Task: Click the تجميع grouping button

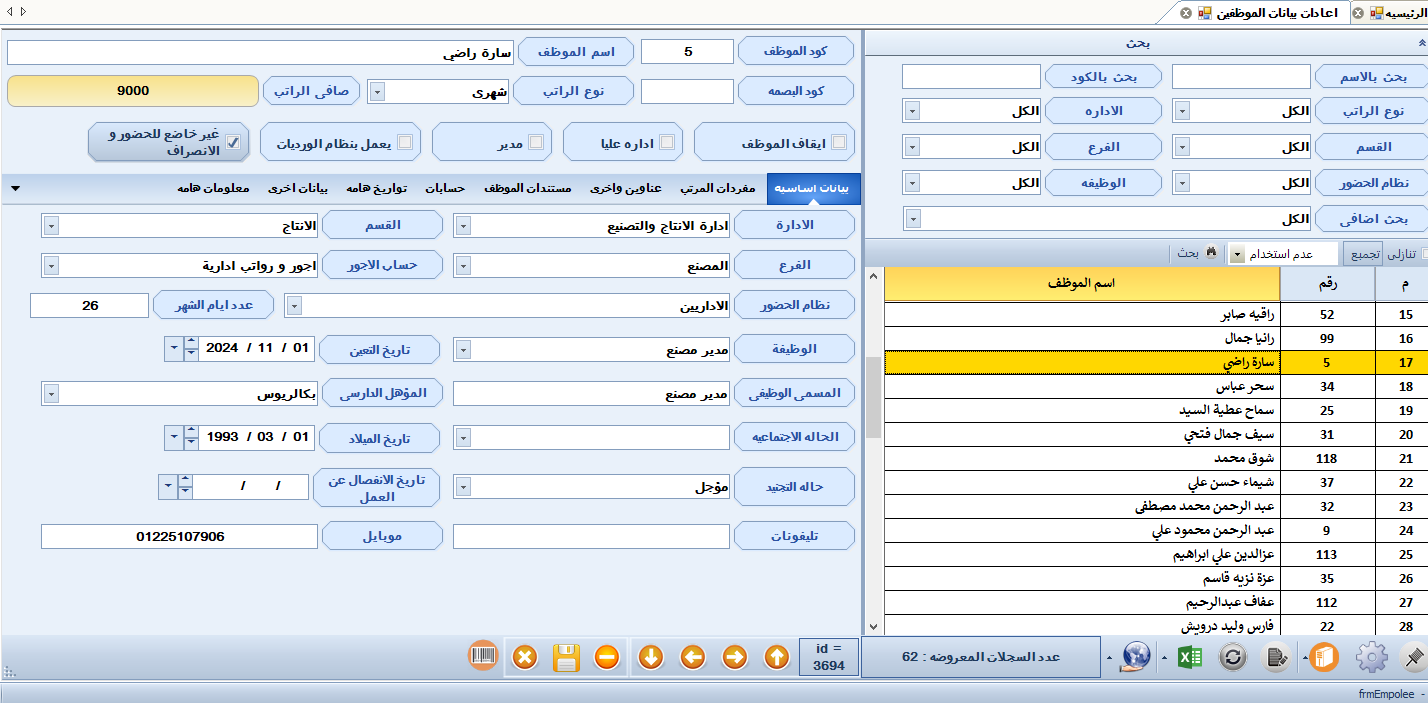Action: click(1363, 253)
